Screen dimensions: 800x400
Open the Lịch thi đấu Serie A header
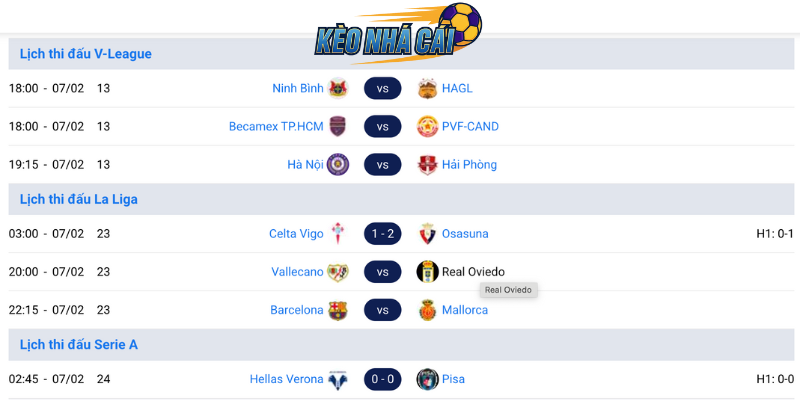coord(79,345)
